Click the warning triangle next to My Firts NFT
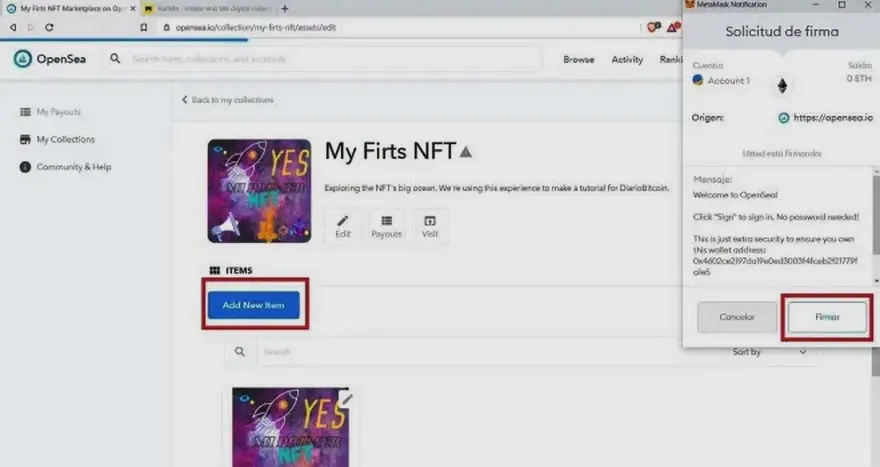 click(466, 152)
